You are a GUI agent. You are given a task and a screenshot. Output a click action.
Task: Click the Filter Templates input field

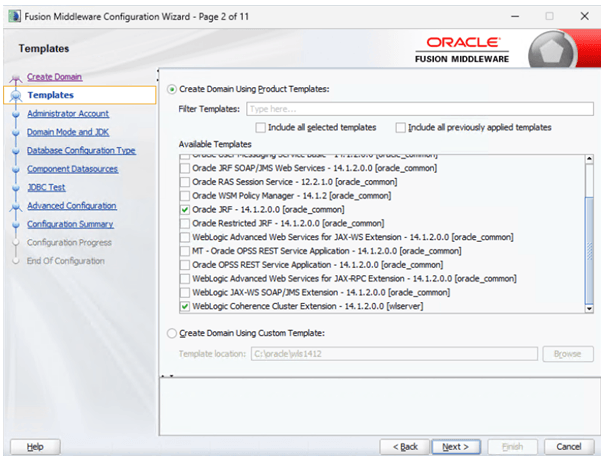click(420, 109)
